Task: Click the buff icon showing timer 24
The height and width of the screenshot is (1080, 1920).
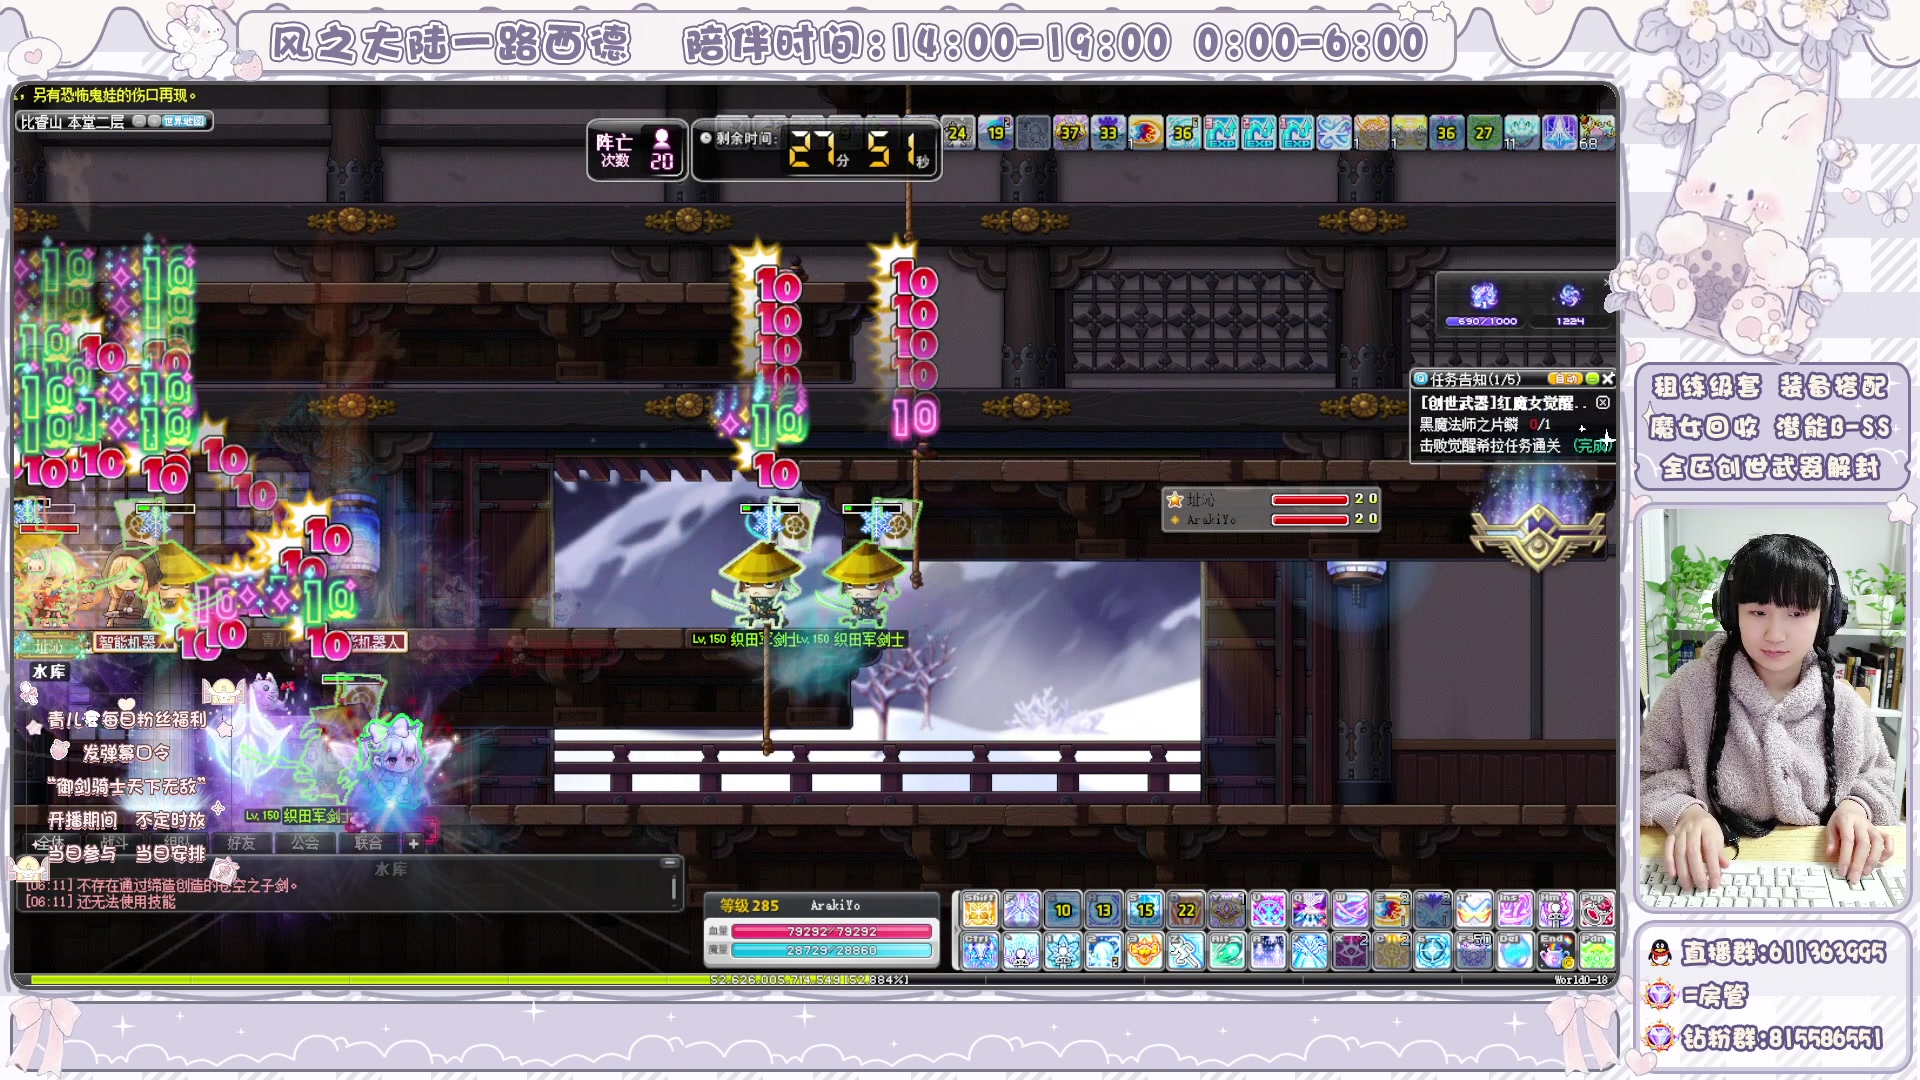Action: 958,132
